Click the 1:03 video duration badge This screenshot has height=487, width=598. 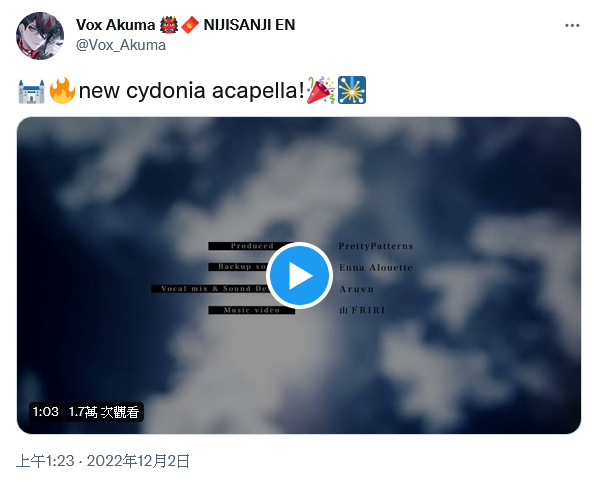coord(46,412)
